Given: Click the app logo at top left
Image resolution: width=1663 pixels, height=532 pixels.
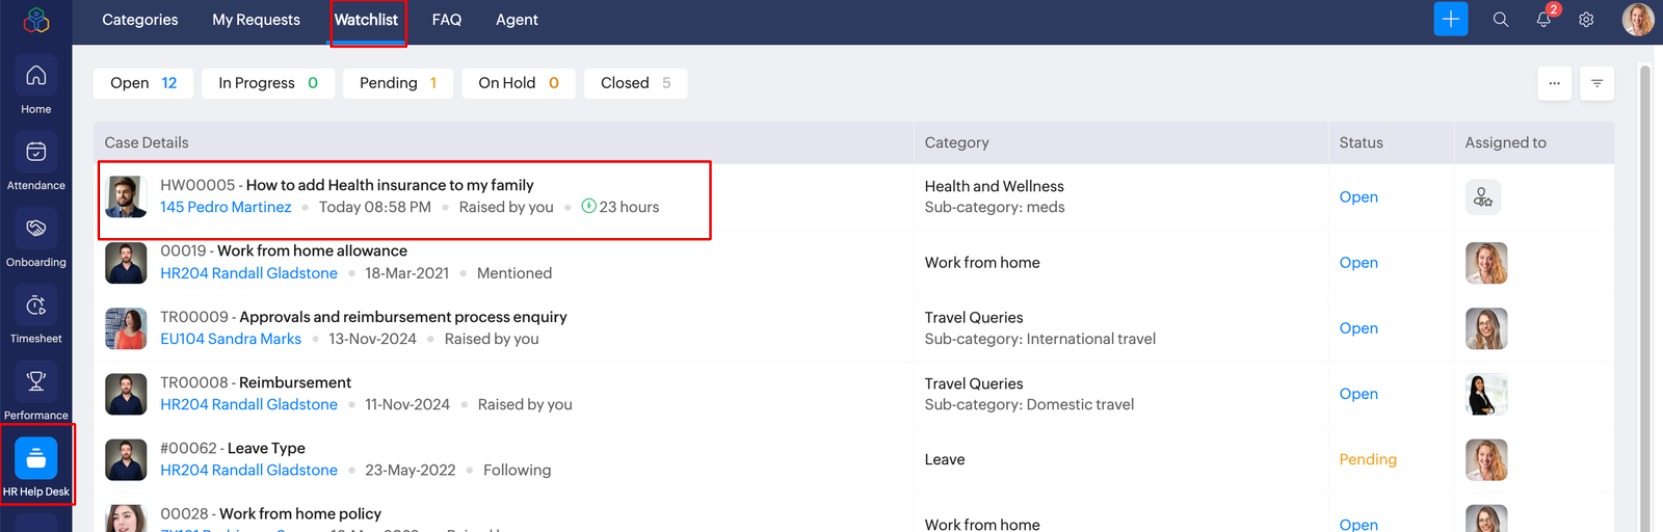Looking at the screenshot, I should (x=36, y=19).
